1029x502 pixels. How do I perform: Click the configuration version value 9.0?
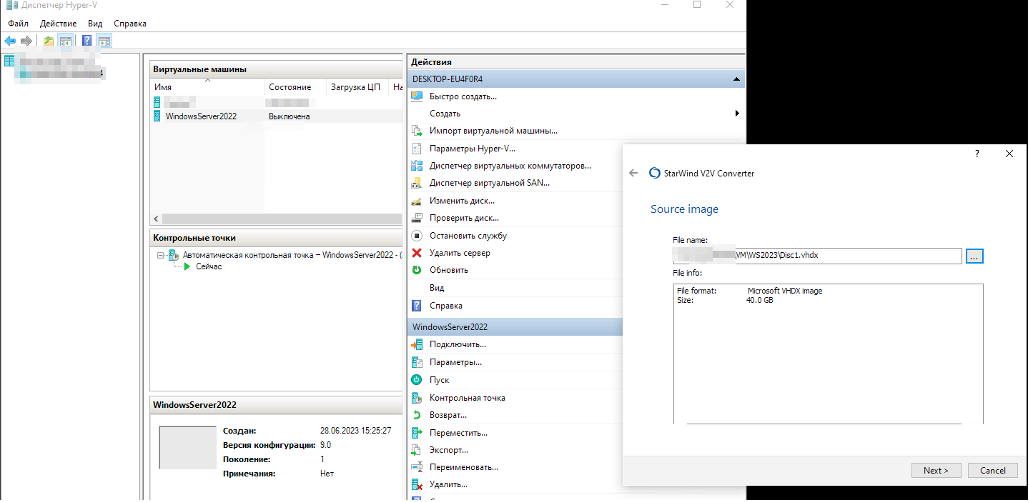(326, 445)
